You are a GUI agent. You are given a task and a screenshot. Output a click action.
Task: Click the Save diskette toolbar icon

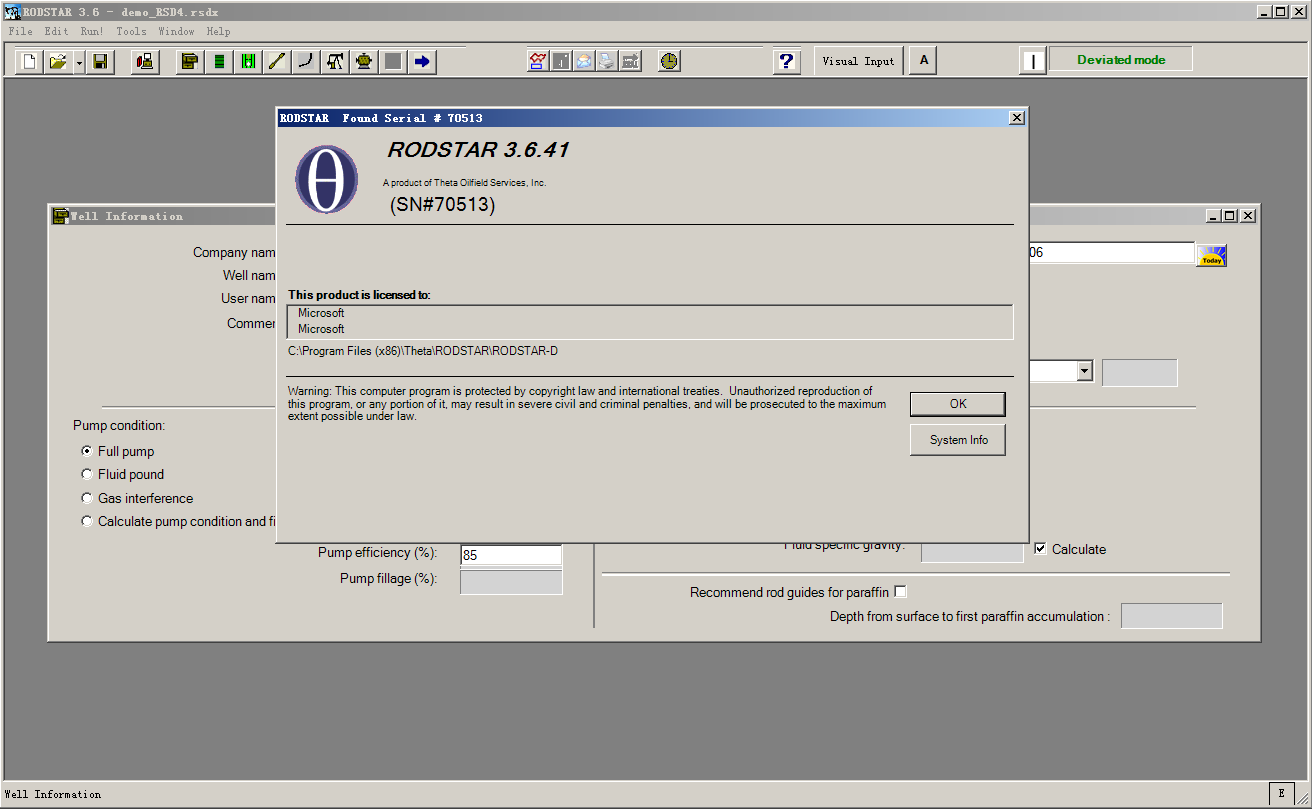pos(100,61)
